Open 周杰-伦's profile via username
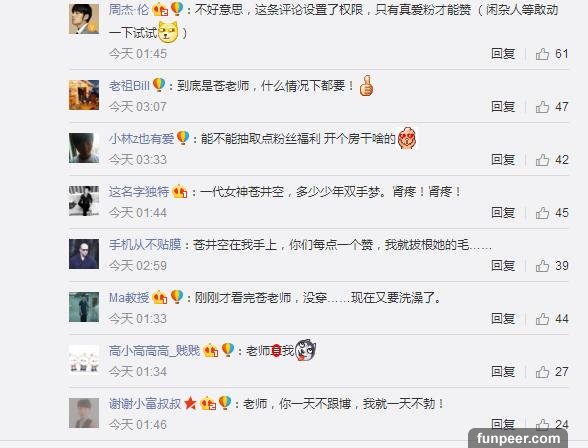This screenshot has width=588, height=448. pos(129,9)
